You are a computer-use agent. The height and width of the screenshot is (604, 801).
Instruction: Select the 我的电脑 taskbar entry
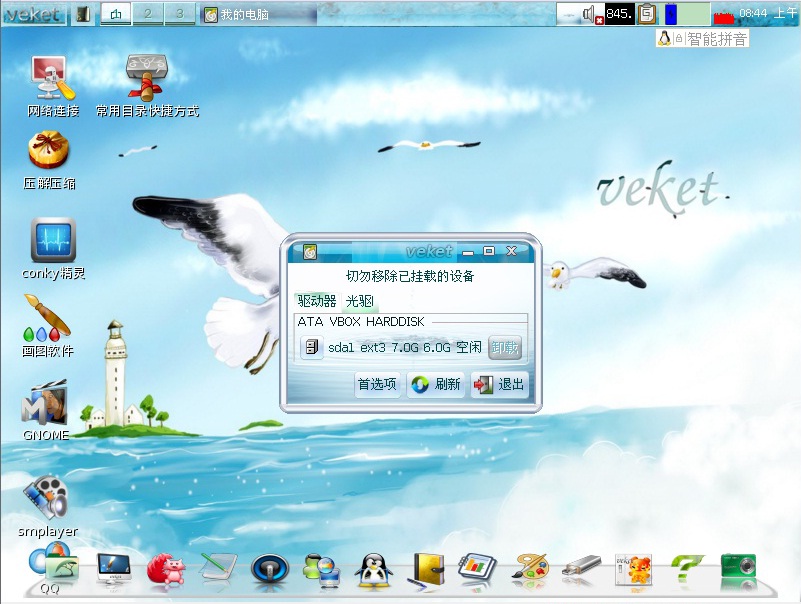pyautogui.click(x=258, y=14)
